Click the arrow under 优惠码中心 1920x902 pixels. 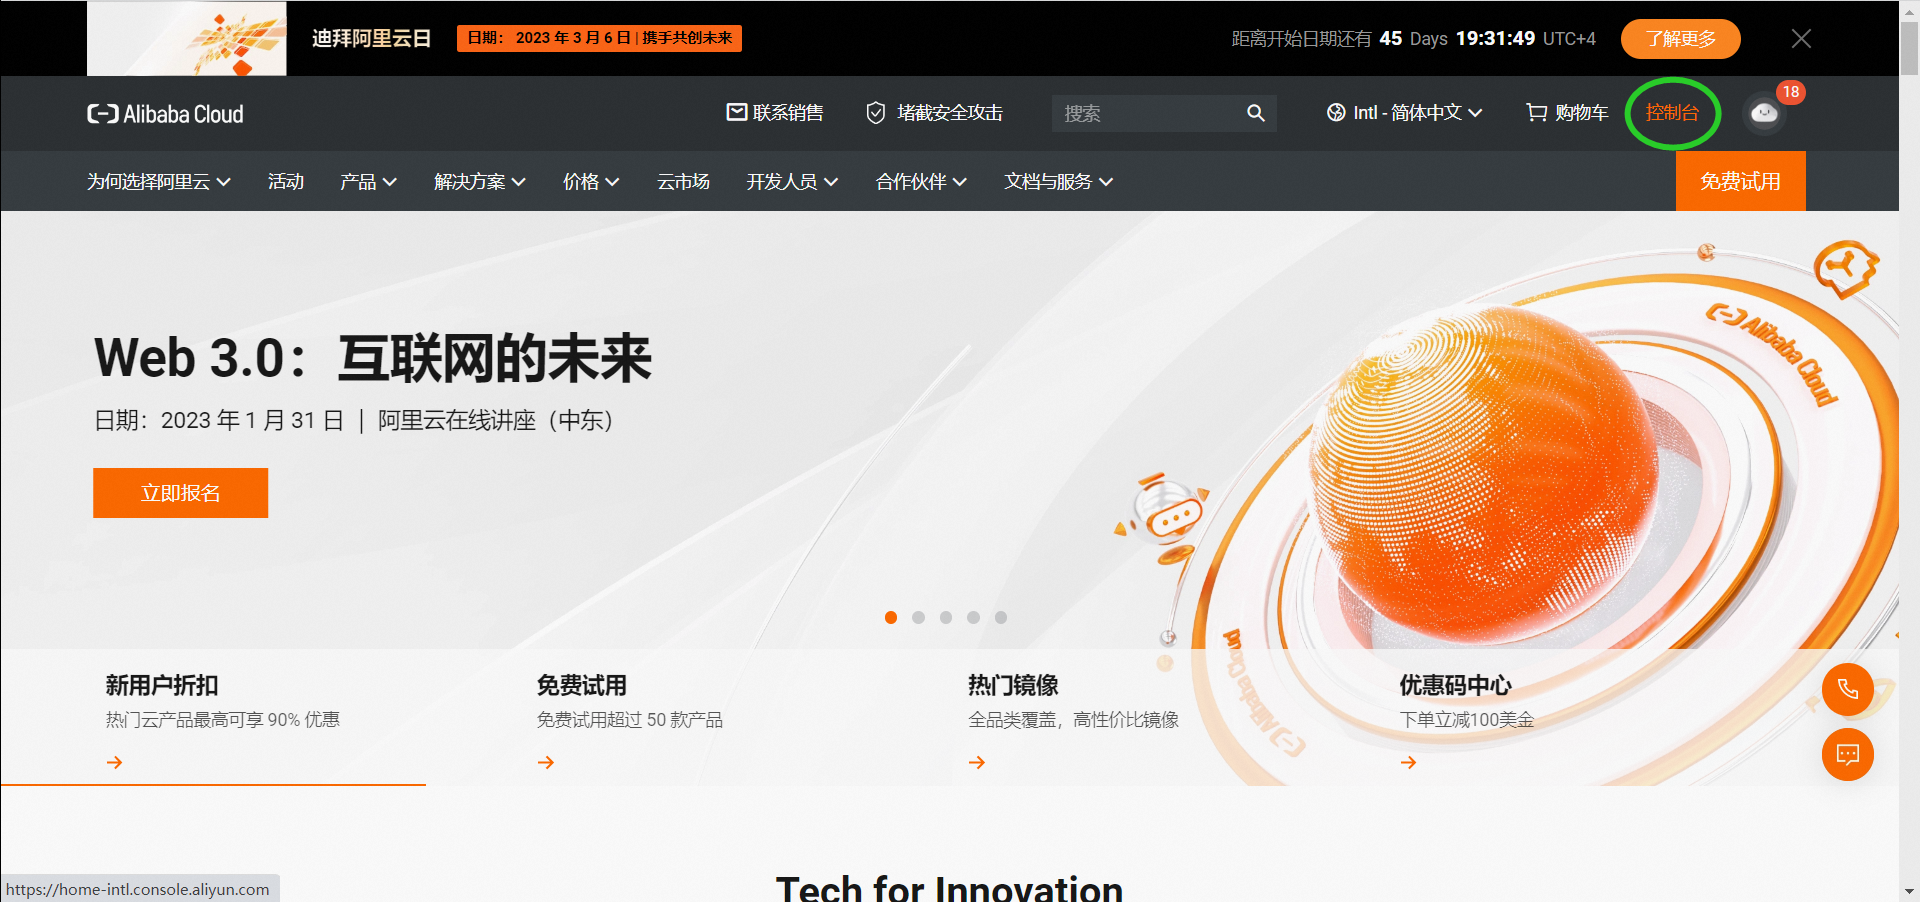click(1408, 762)
